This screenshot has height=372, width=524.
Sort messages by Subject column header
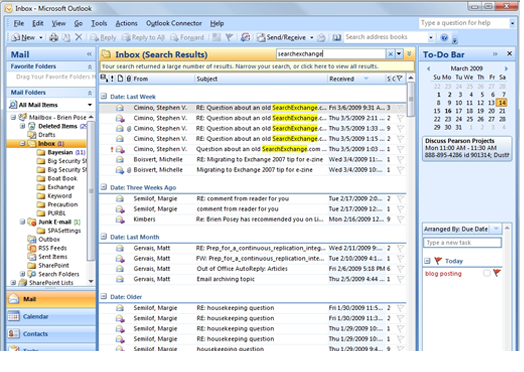point(261,79)
